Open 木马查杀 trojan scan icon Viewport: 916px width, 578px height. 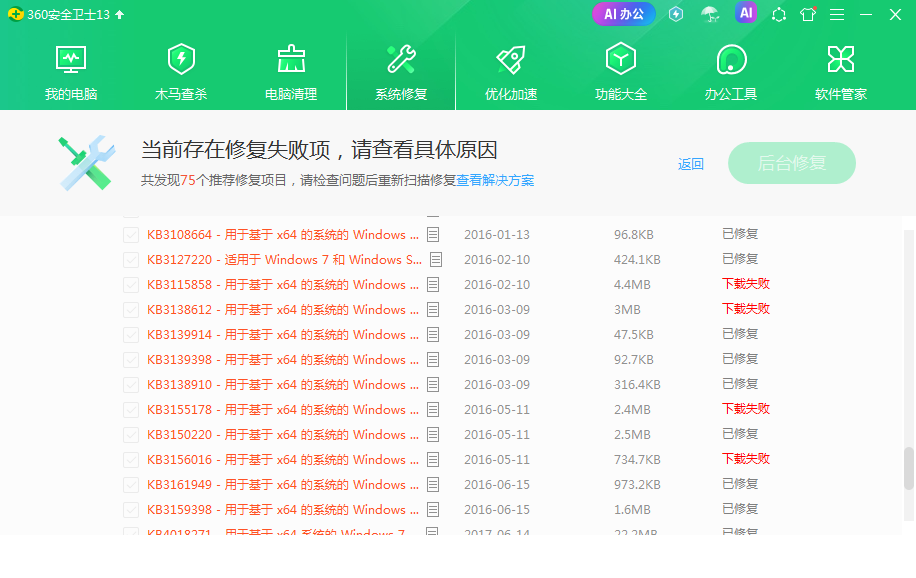(x=181, y=60)
